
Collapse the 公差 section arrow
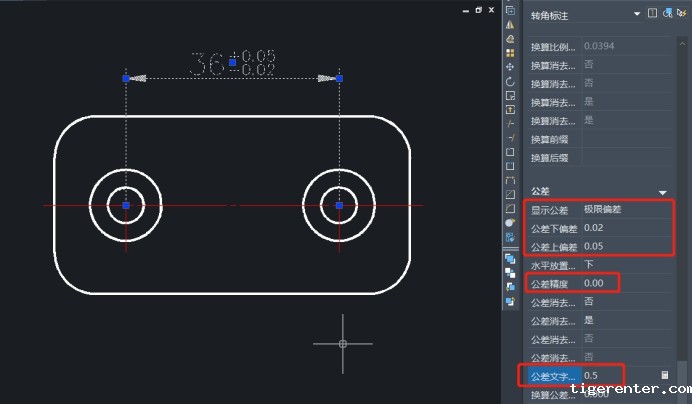662,191
